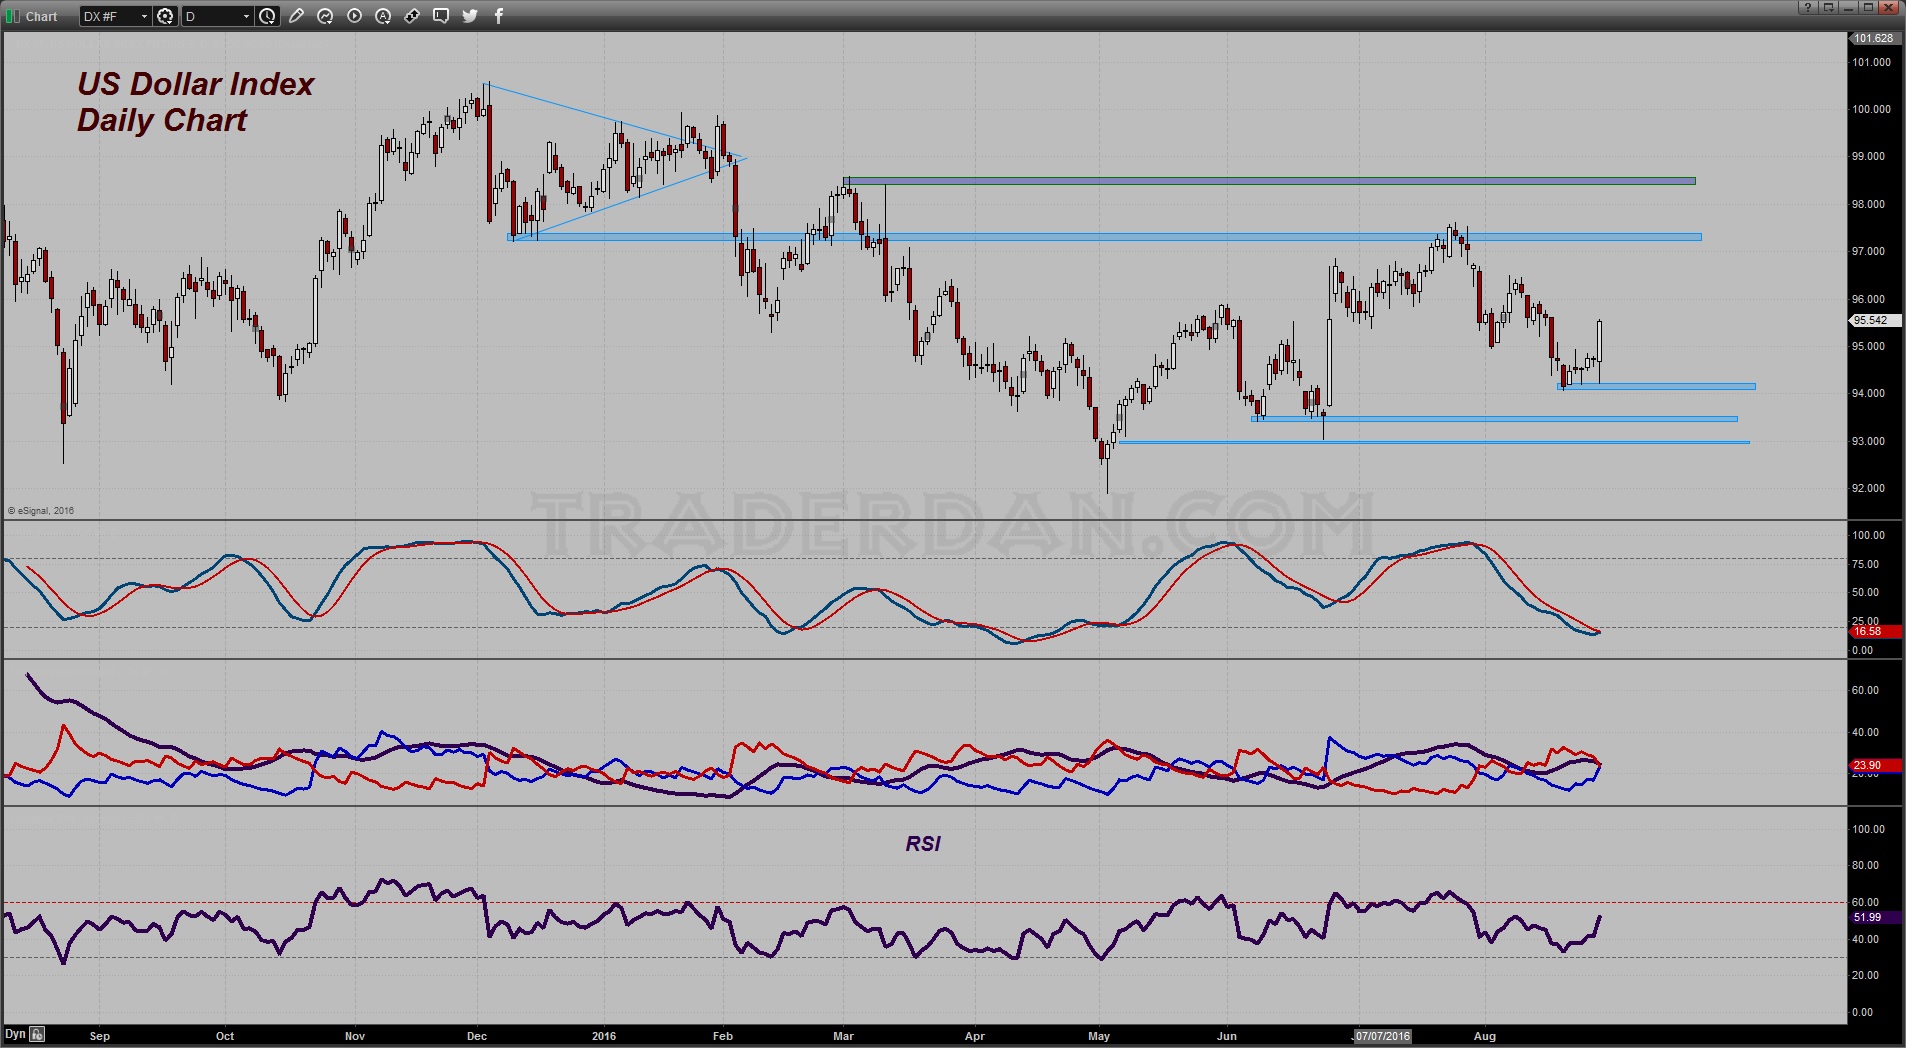This screenshot has width=1906, height=1048.
Task: Share chart via Twitter icon
Action: (x=470, y=16)
